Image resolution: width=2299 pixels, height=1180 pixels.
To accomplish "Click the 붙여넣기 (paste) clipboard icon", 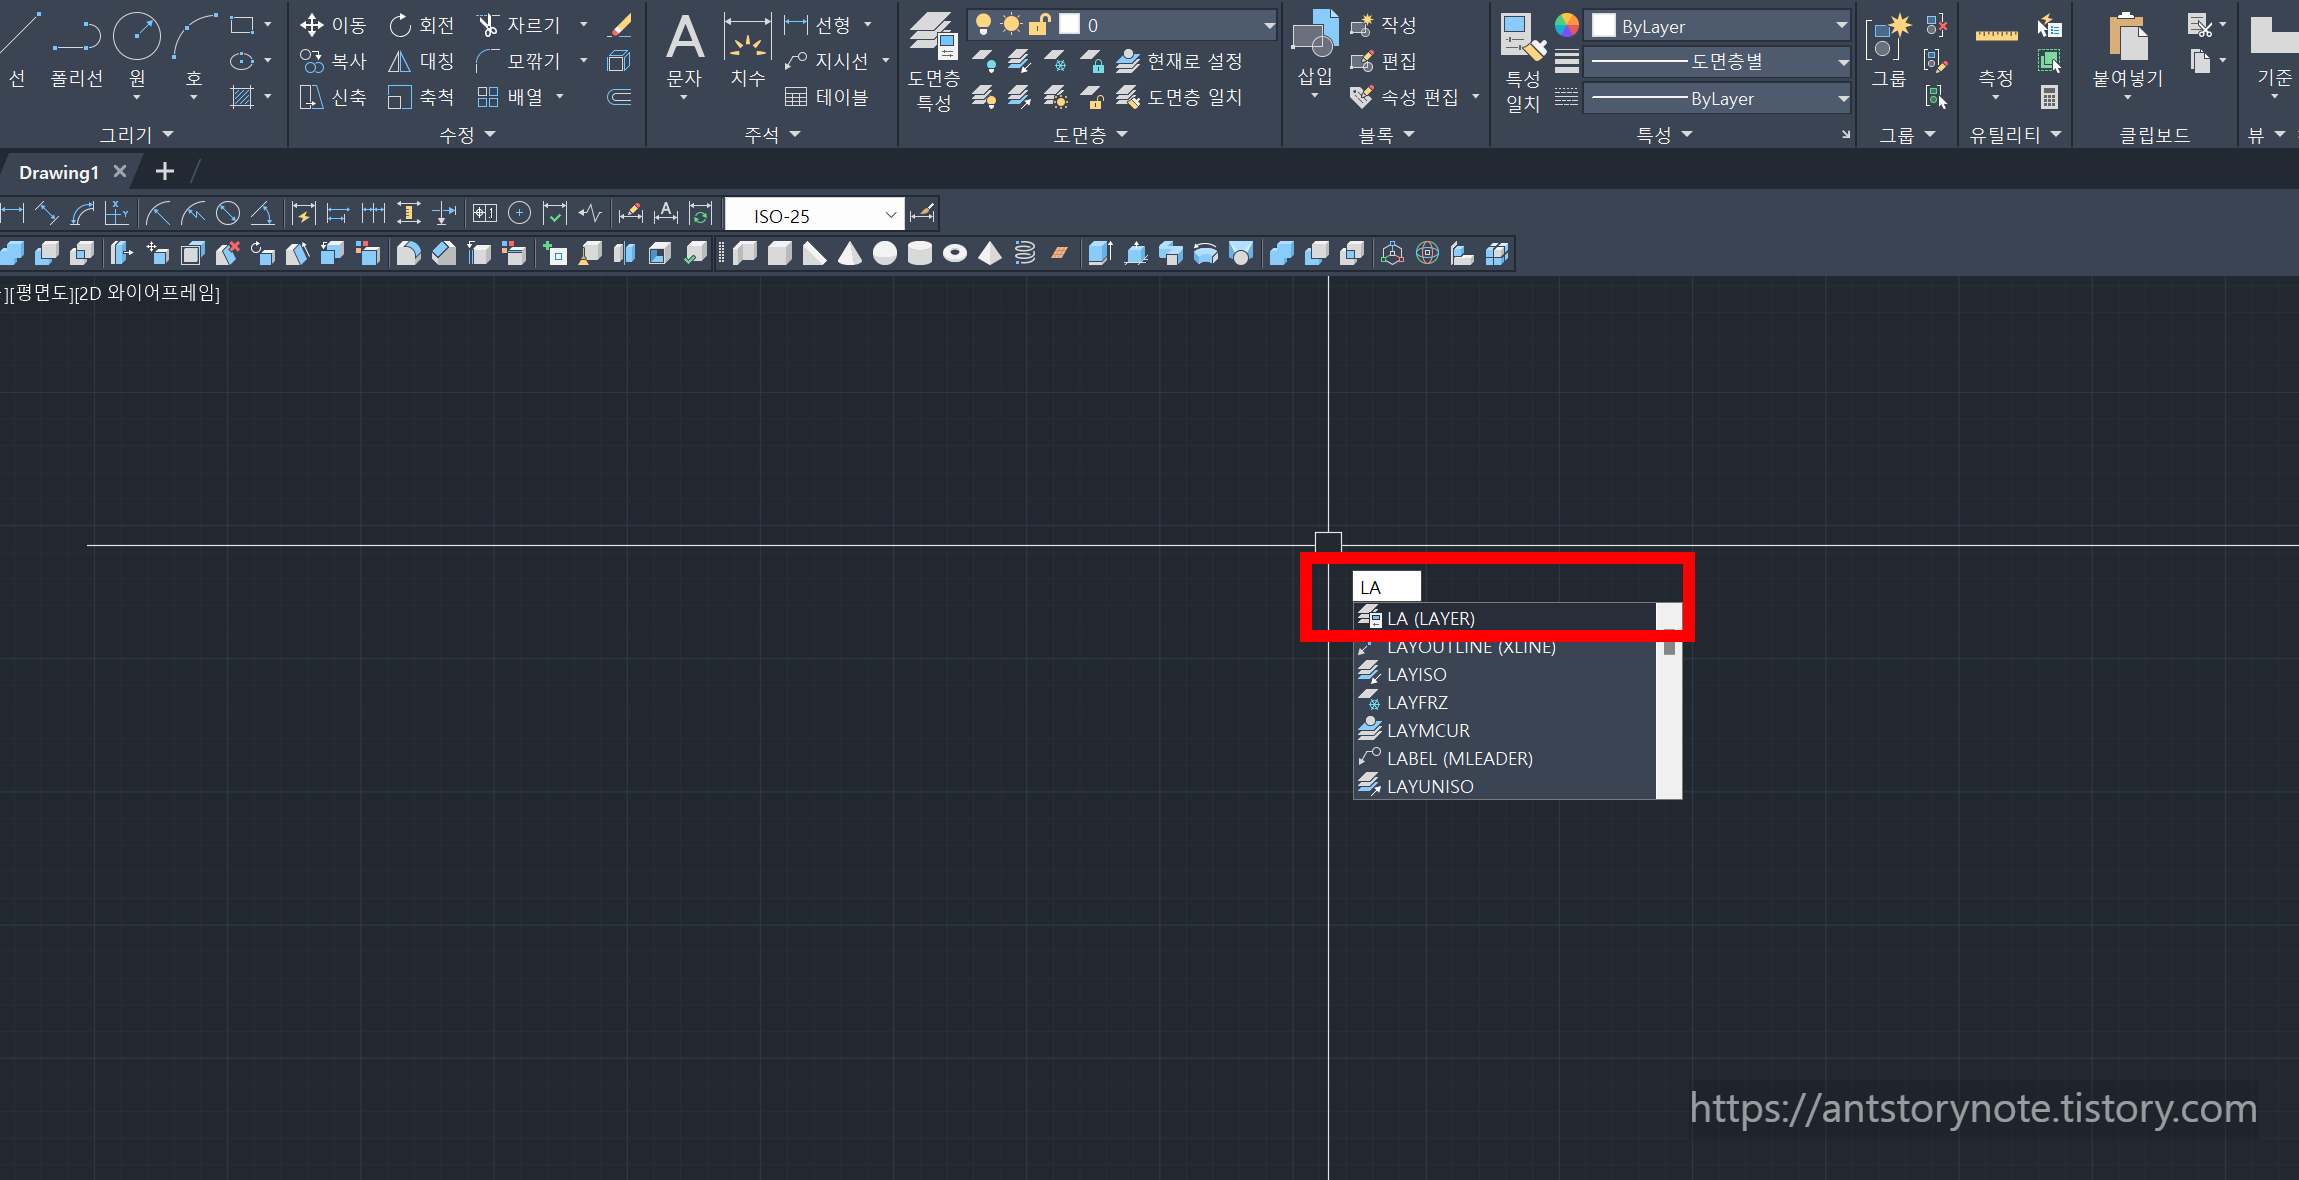I will pos(2128,38).
